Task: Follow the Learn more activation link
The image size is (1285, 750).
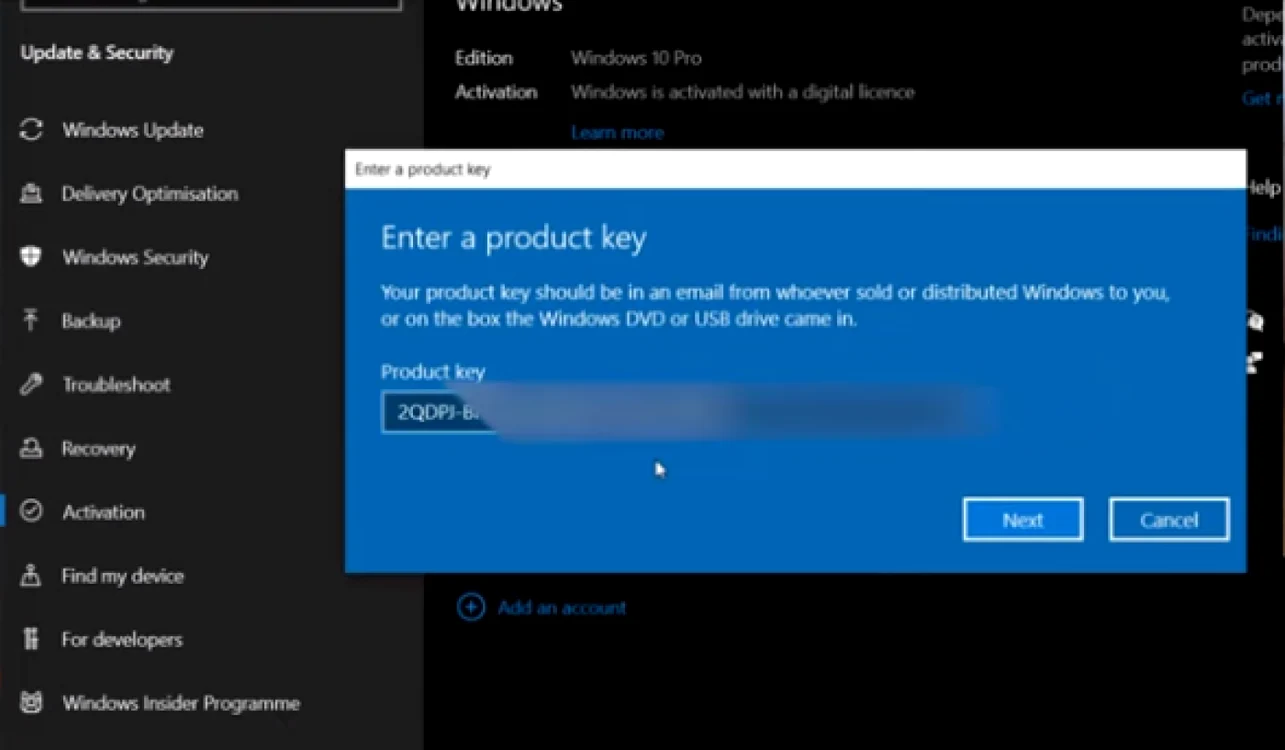Action: [x=617, y=132]
